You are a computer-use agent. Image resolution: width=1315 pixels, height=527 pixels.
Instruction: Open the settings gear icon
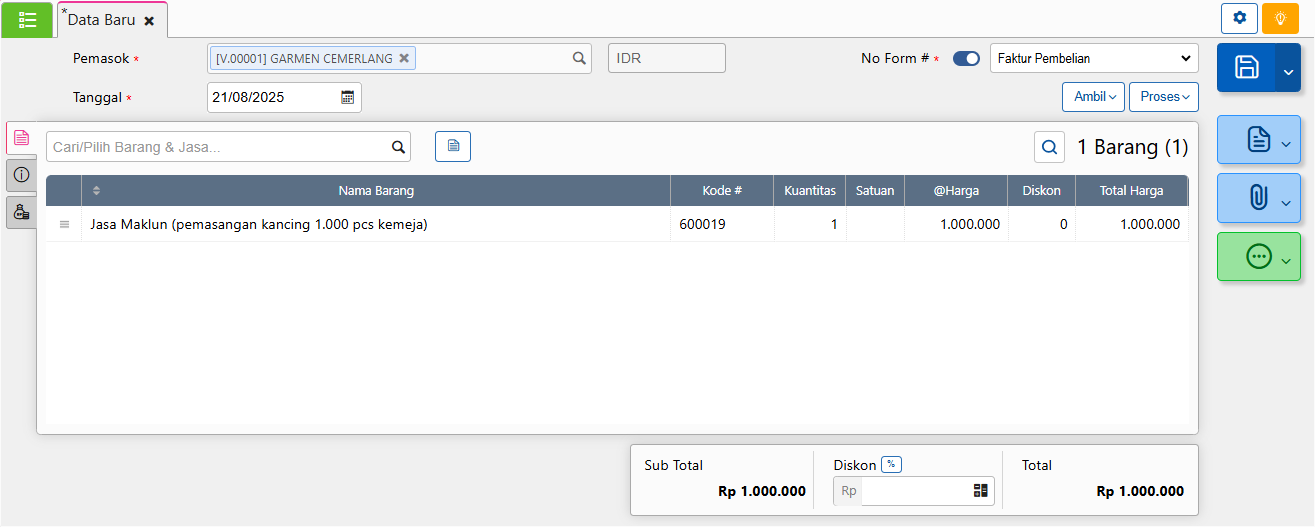(1239, 18)
